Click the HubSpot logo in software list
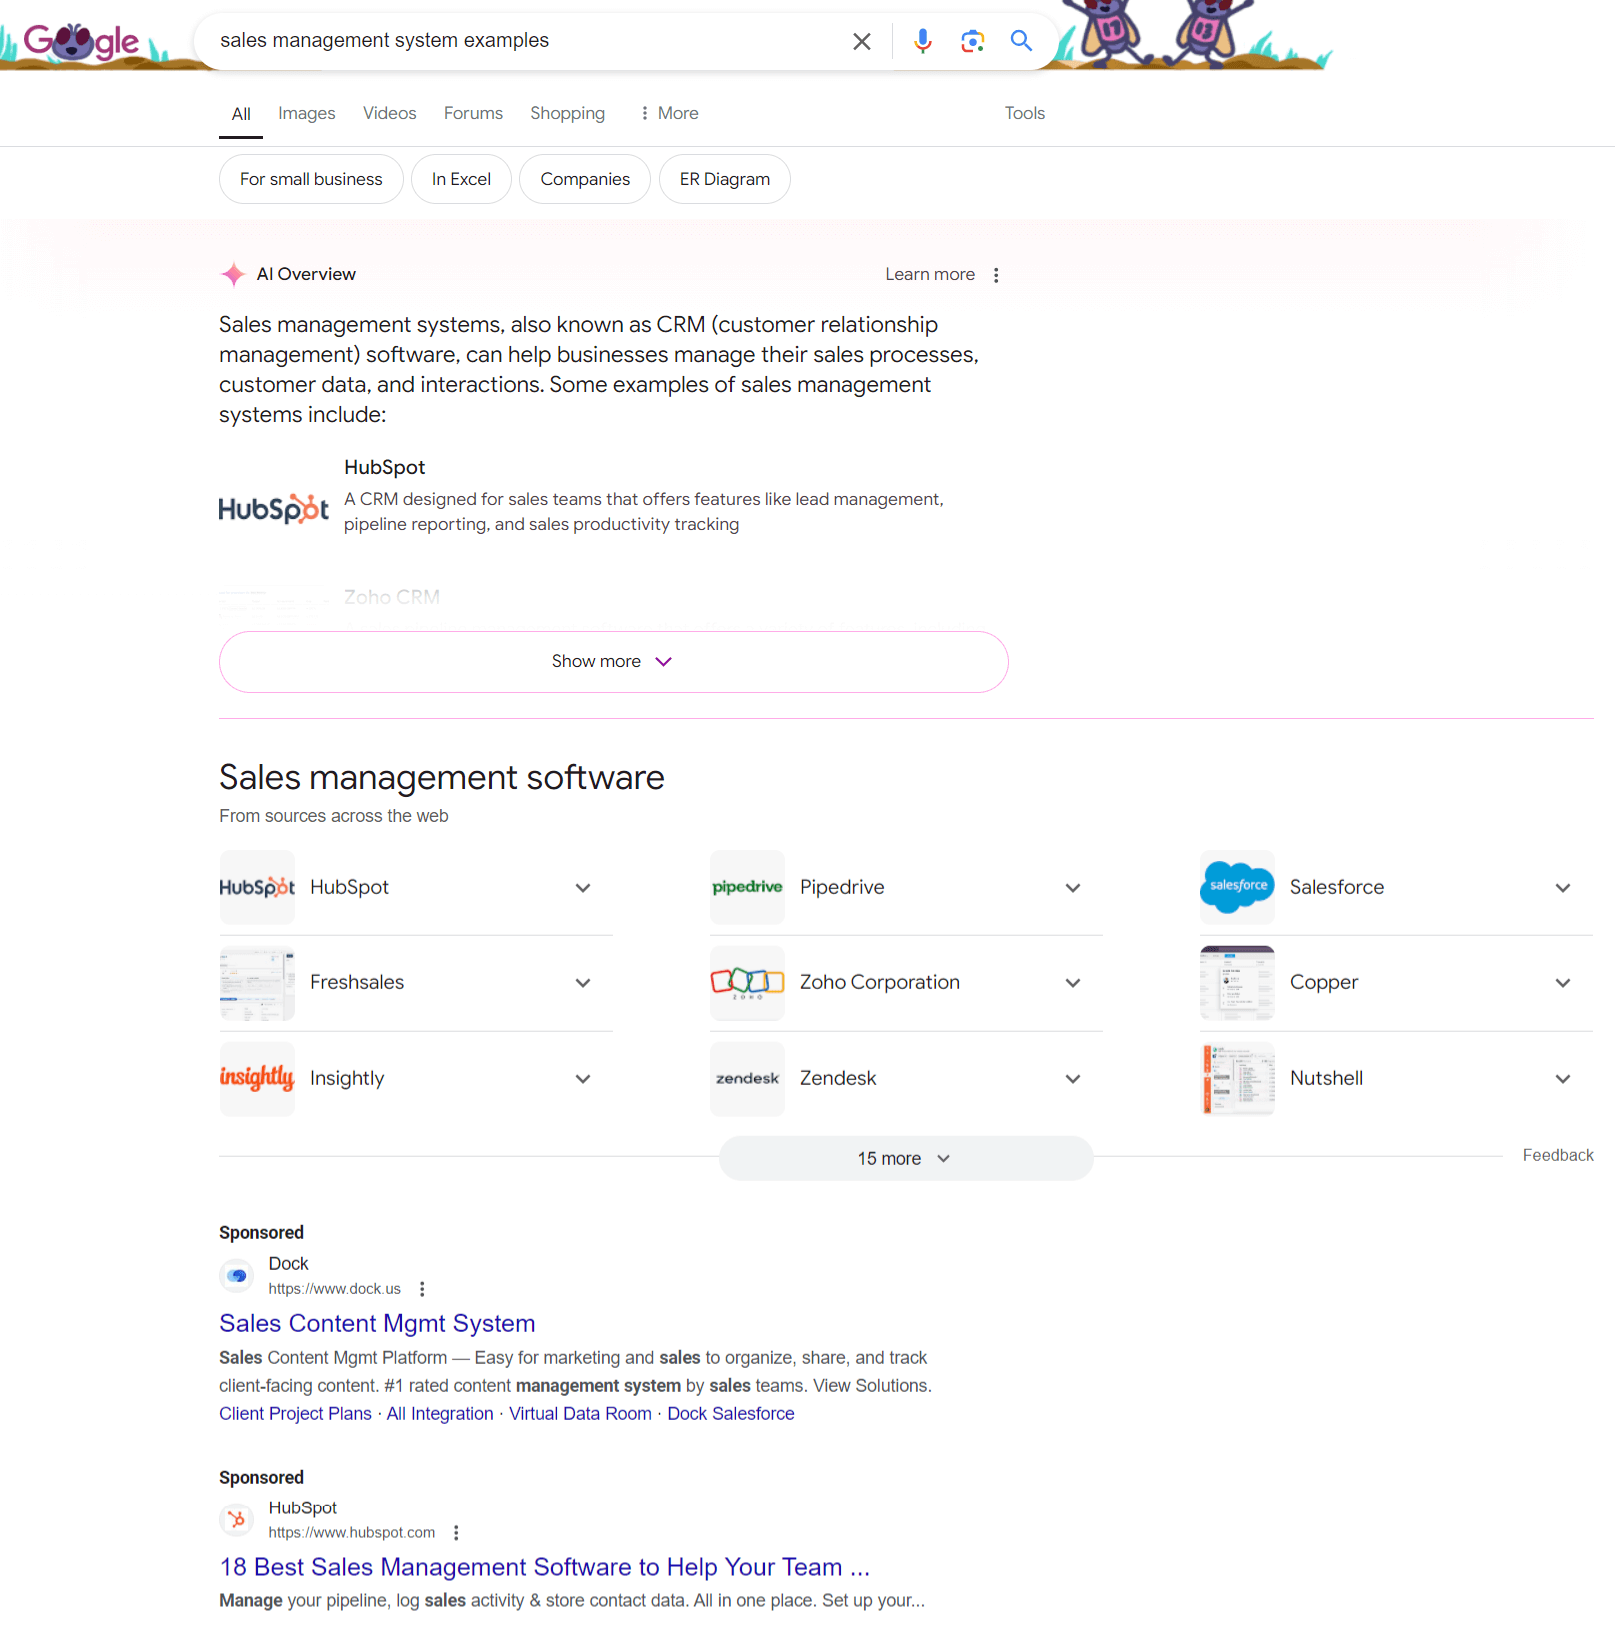 (257, 887)
